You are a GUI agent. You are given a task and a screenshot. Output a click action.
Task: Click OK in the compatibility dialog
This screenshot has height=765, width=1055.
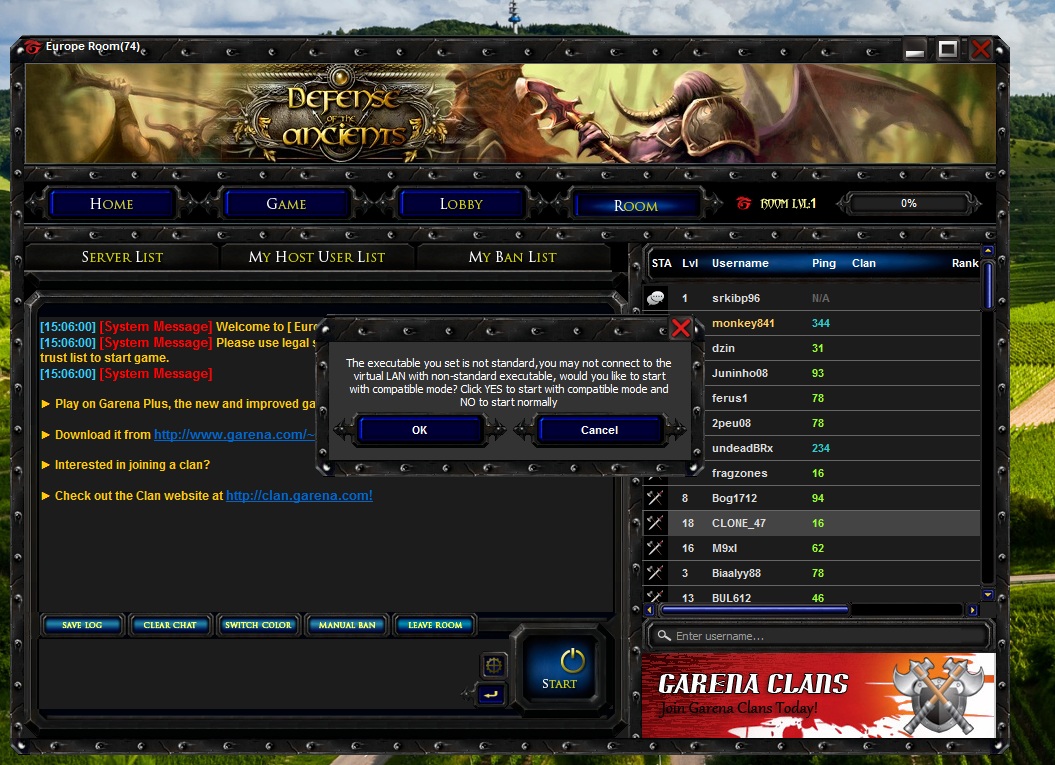tap(420, 430)
